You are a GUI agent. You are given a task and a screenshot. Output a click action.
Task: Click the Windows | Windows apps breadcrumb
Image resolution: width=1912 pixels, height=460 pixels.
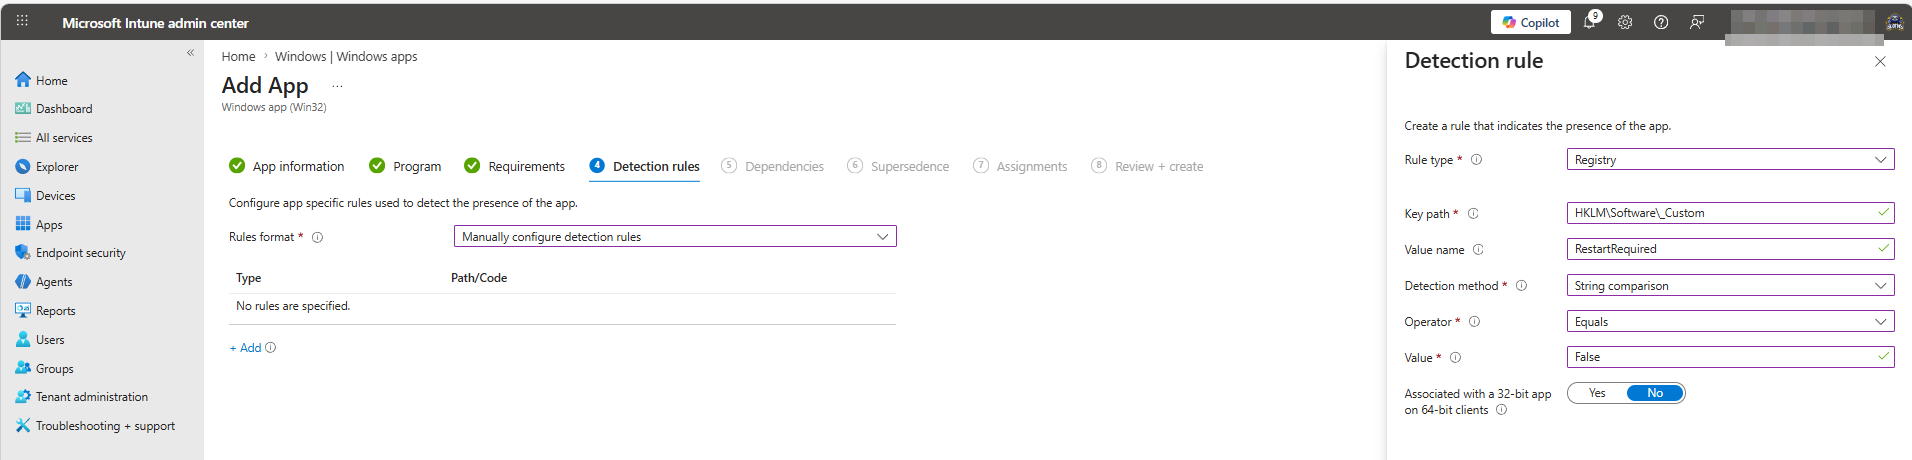point(346,57)
